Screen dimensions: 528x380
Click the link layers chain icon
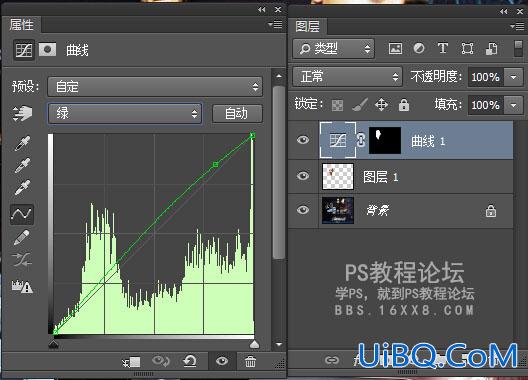point(332,360)
